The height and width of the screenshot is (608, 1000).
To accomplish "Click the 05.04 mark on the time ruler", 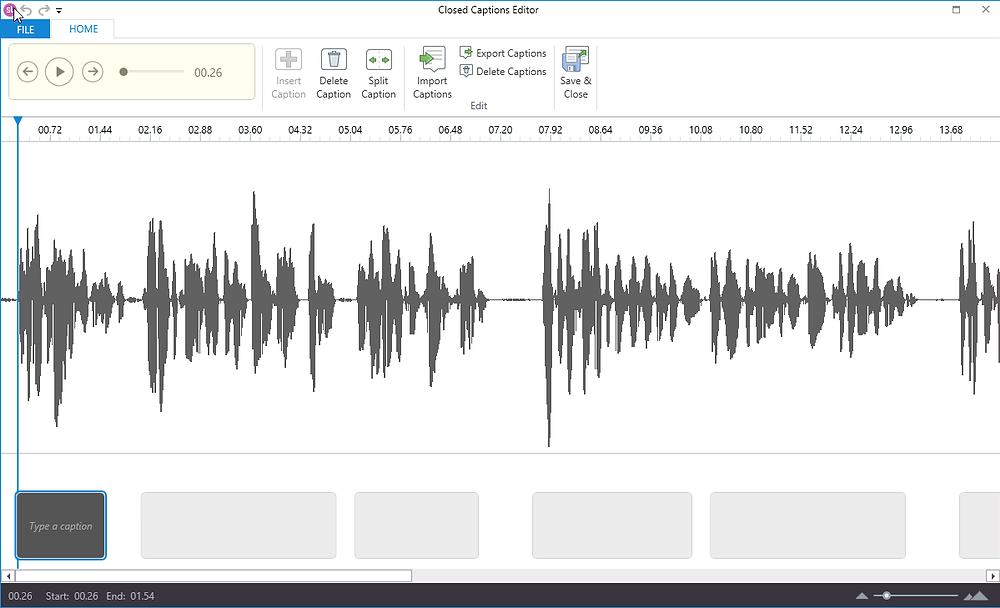I will click(x=350, y=130).
